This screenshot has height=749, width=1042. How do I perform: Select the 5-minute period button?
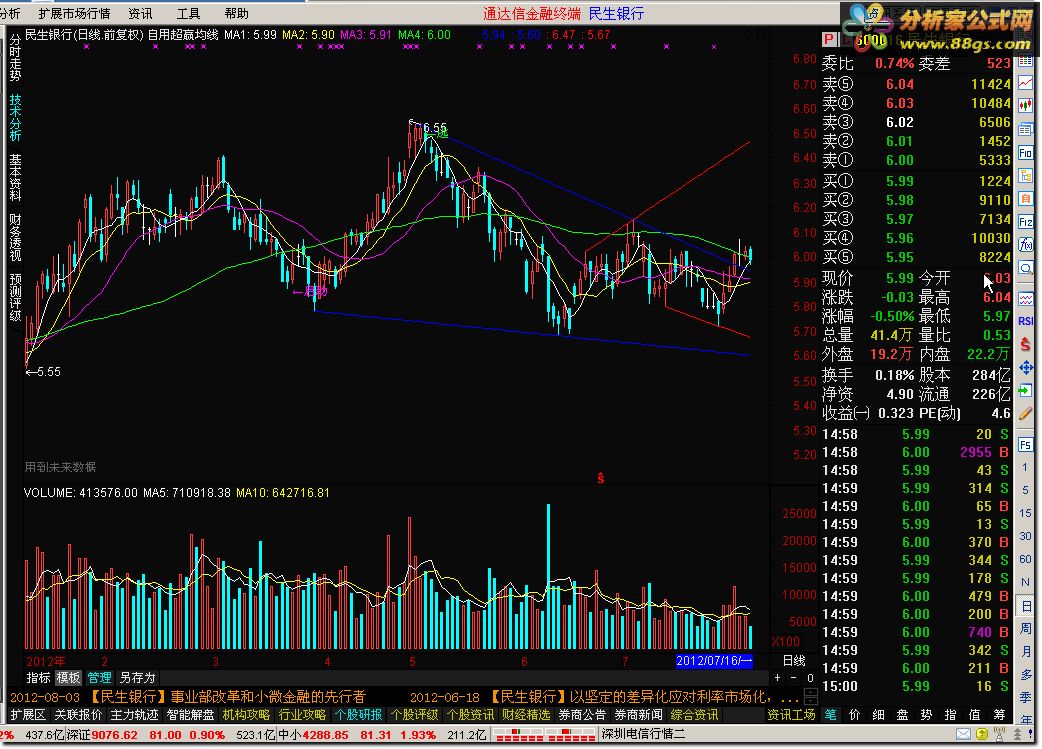coord(1026,490)
